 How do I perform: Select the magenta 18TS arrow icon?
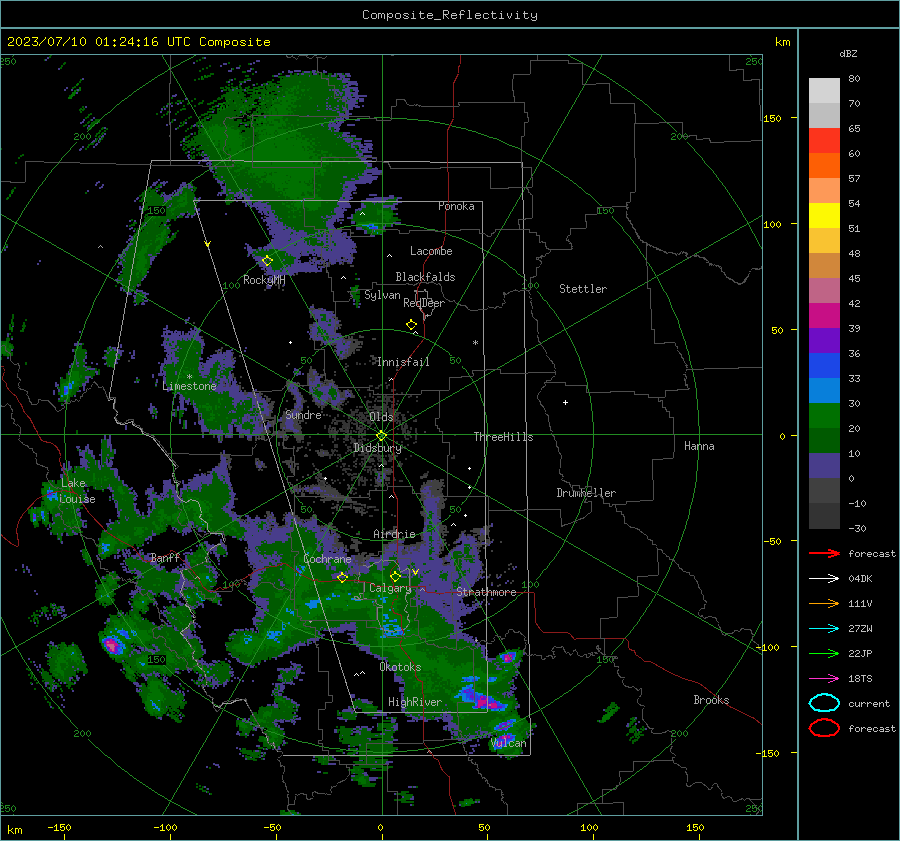point(824,679)
